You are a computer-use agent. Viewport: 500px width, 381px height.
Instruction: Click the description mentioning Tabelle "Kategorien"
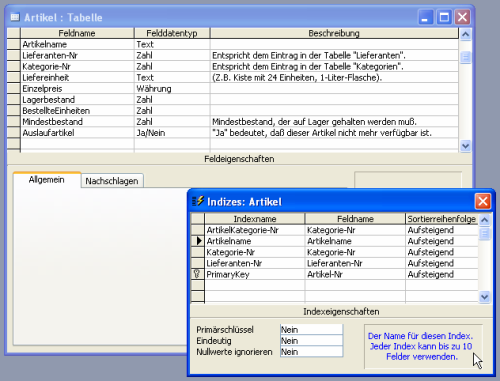point(334,66)
